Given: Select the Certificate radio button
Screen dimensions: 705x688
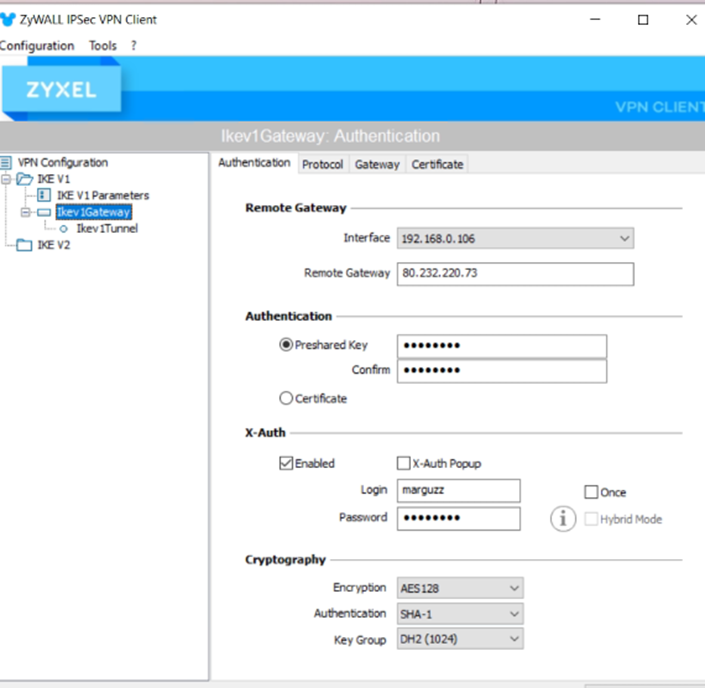Looking at the screenshot, I should point(286,398).
